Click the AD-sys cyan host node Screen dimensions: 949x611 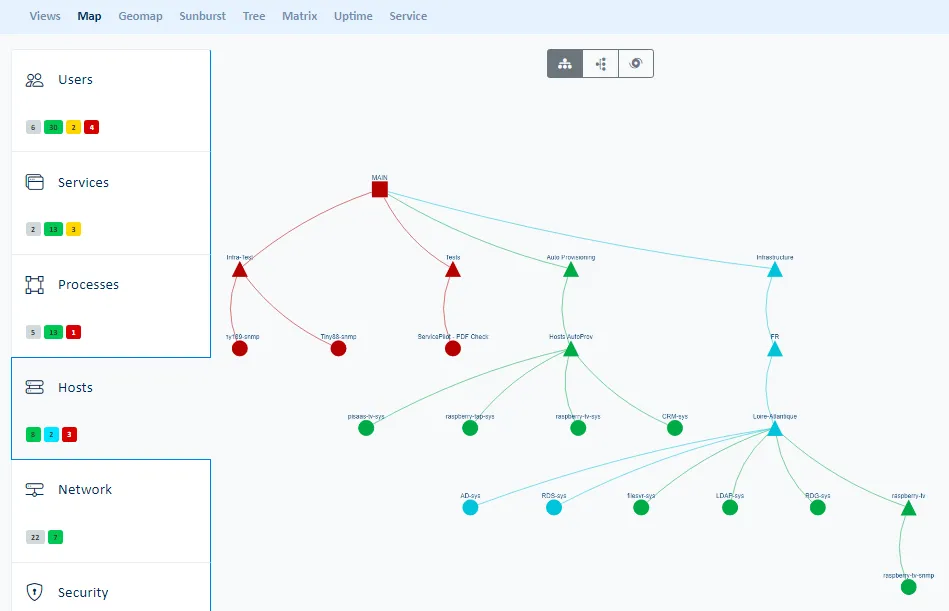pyautogui.click(x=470, y=508)
